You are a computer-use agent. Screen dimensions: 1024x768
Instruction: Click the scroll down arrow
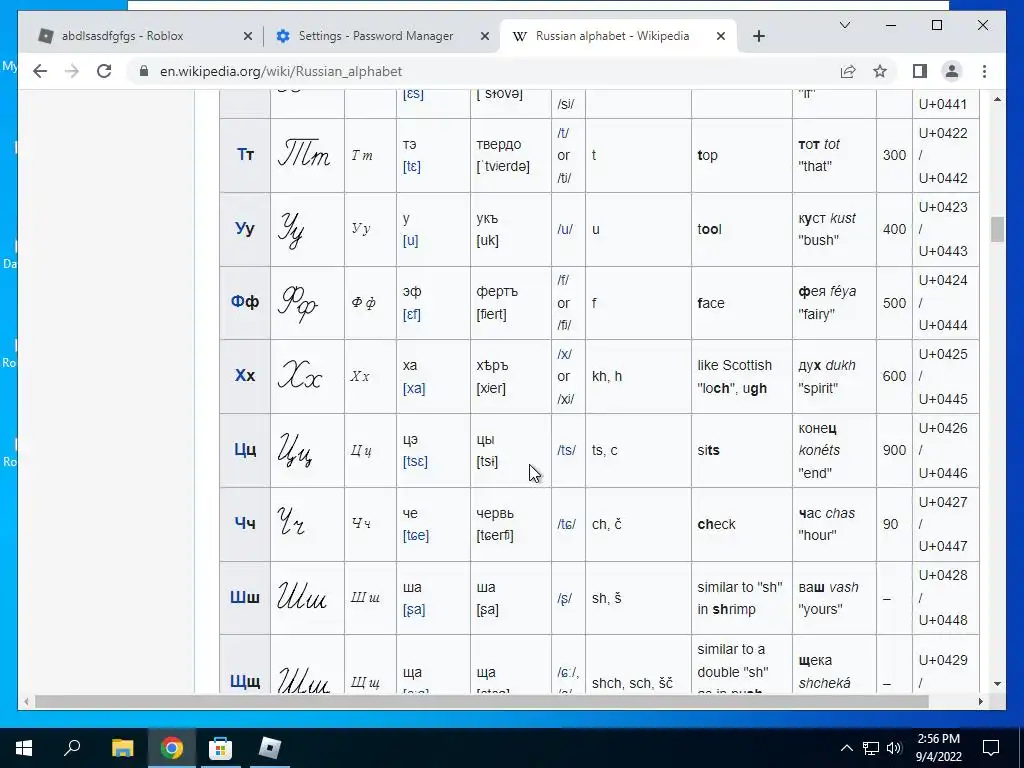[x=997, y=684]
